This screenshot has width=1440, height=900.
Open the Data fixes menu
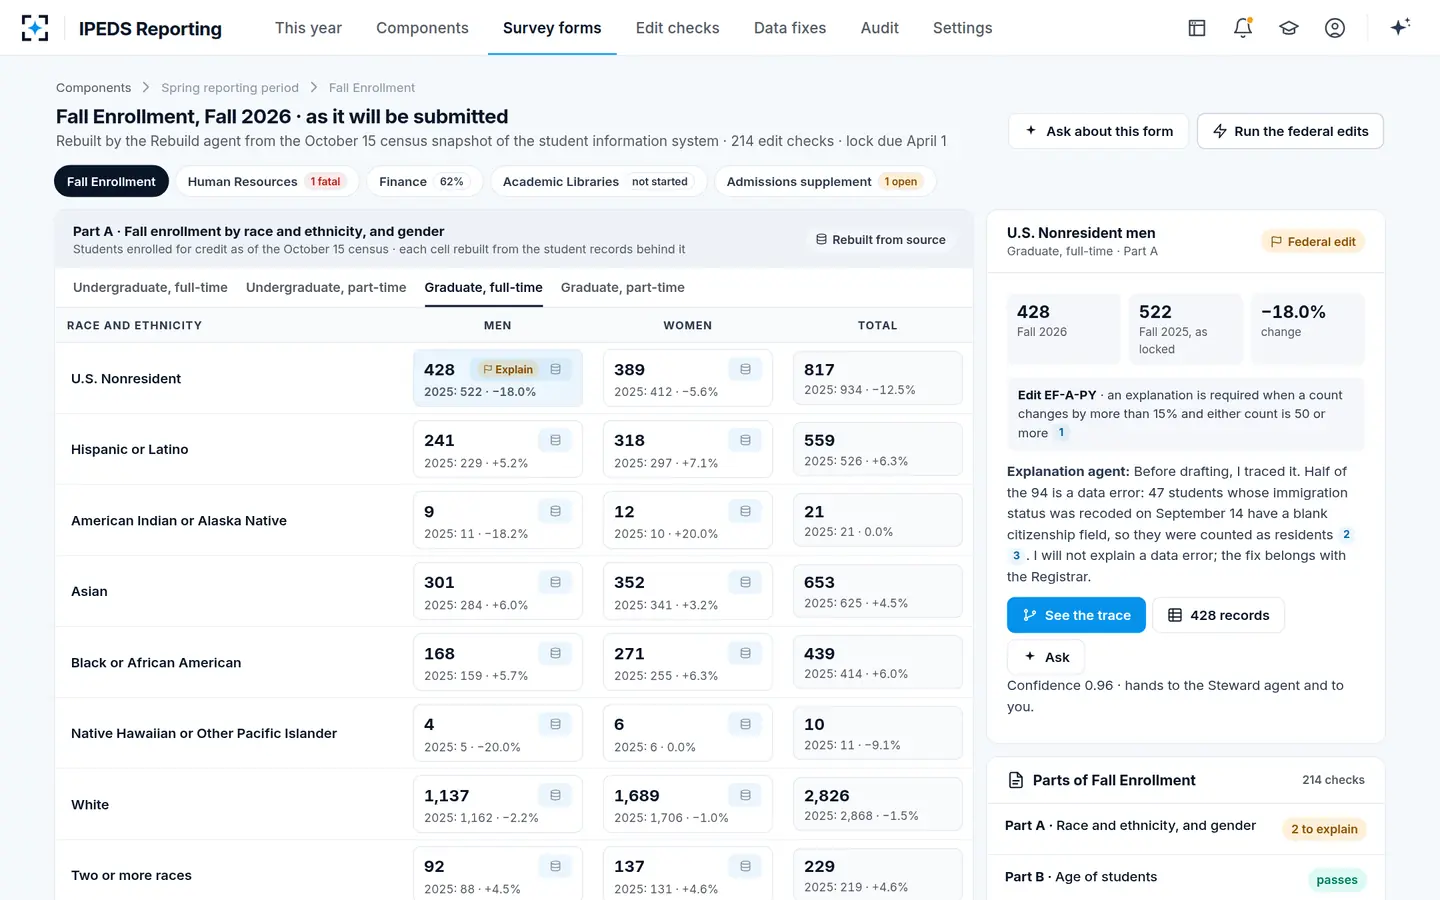[x=790, y=28]
